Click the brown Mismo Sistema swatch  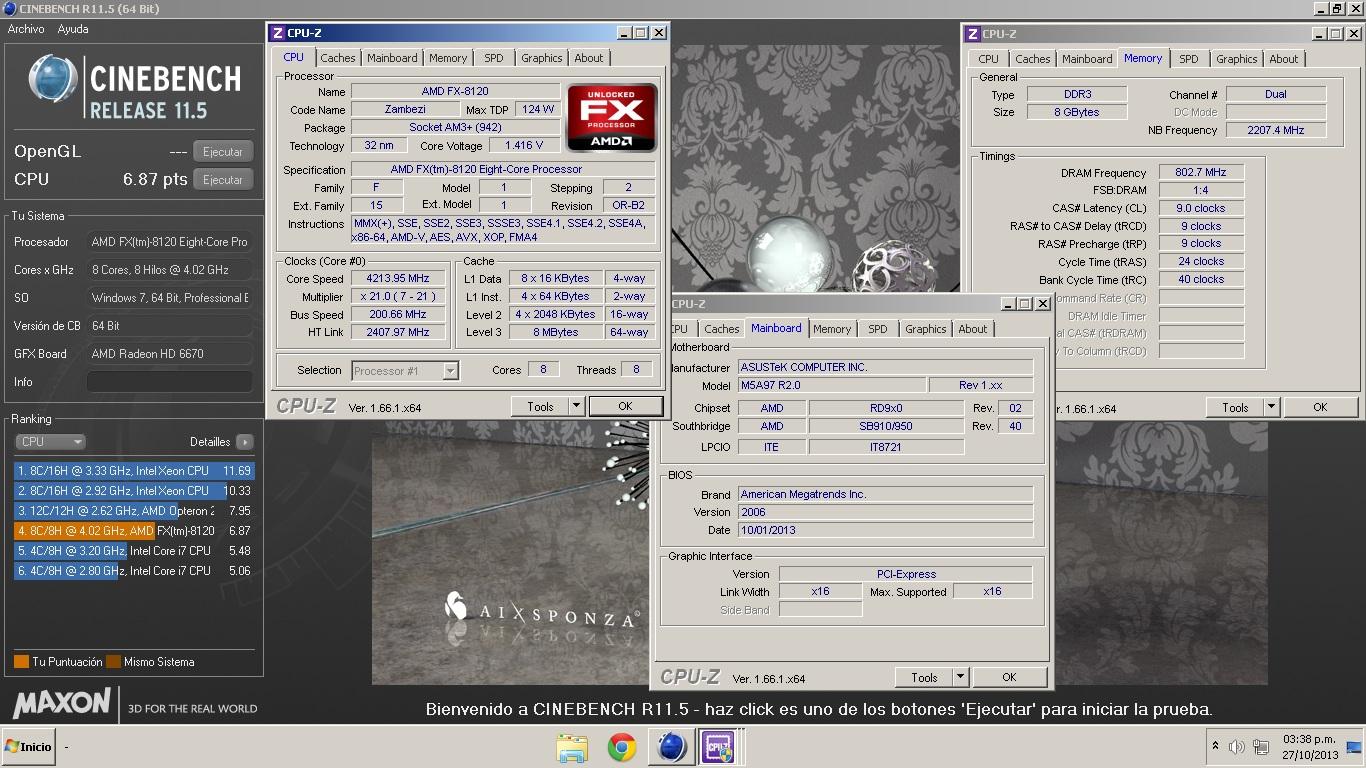coord(114,662)
